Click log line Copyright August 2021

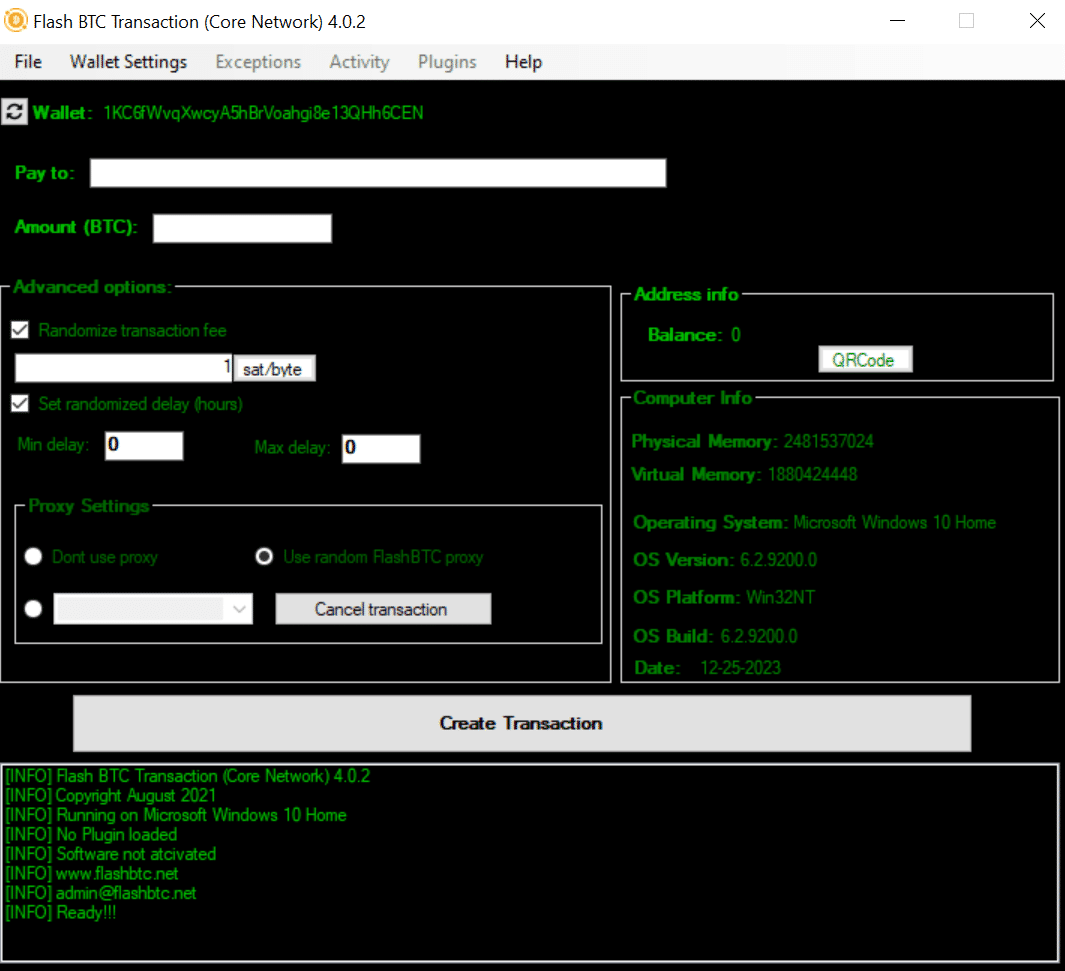[x=111, y=795]
